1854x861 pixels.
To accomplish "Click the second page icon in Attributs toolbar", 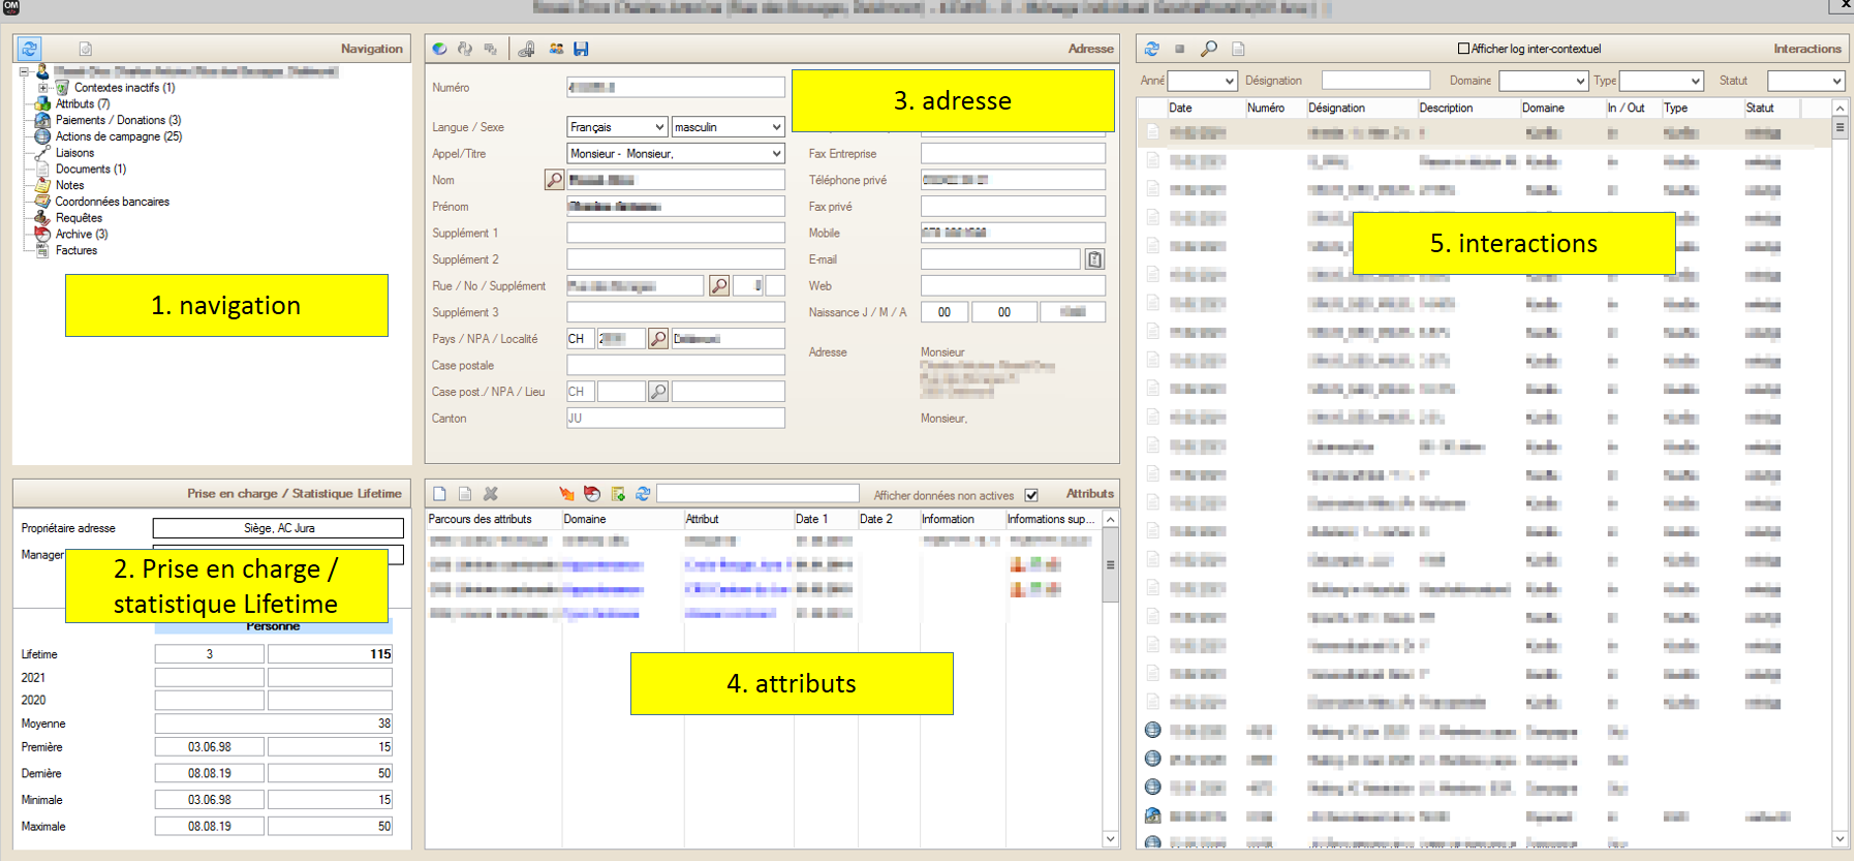I will pyautogui.click(x=465, y=494).
